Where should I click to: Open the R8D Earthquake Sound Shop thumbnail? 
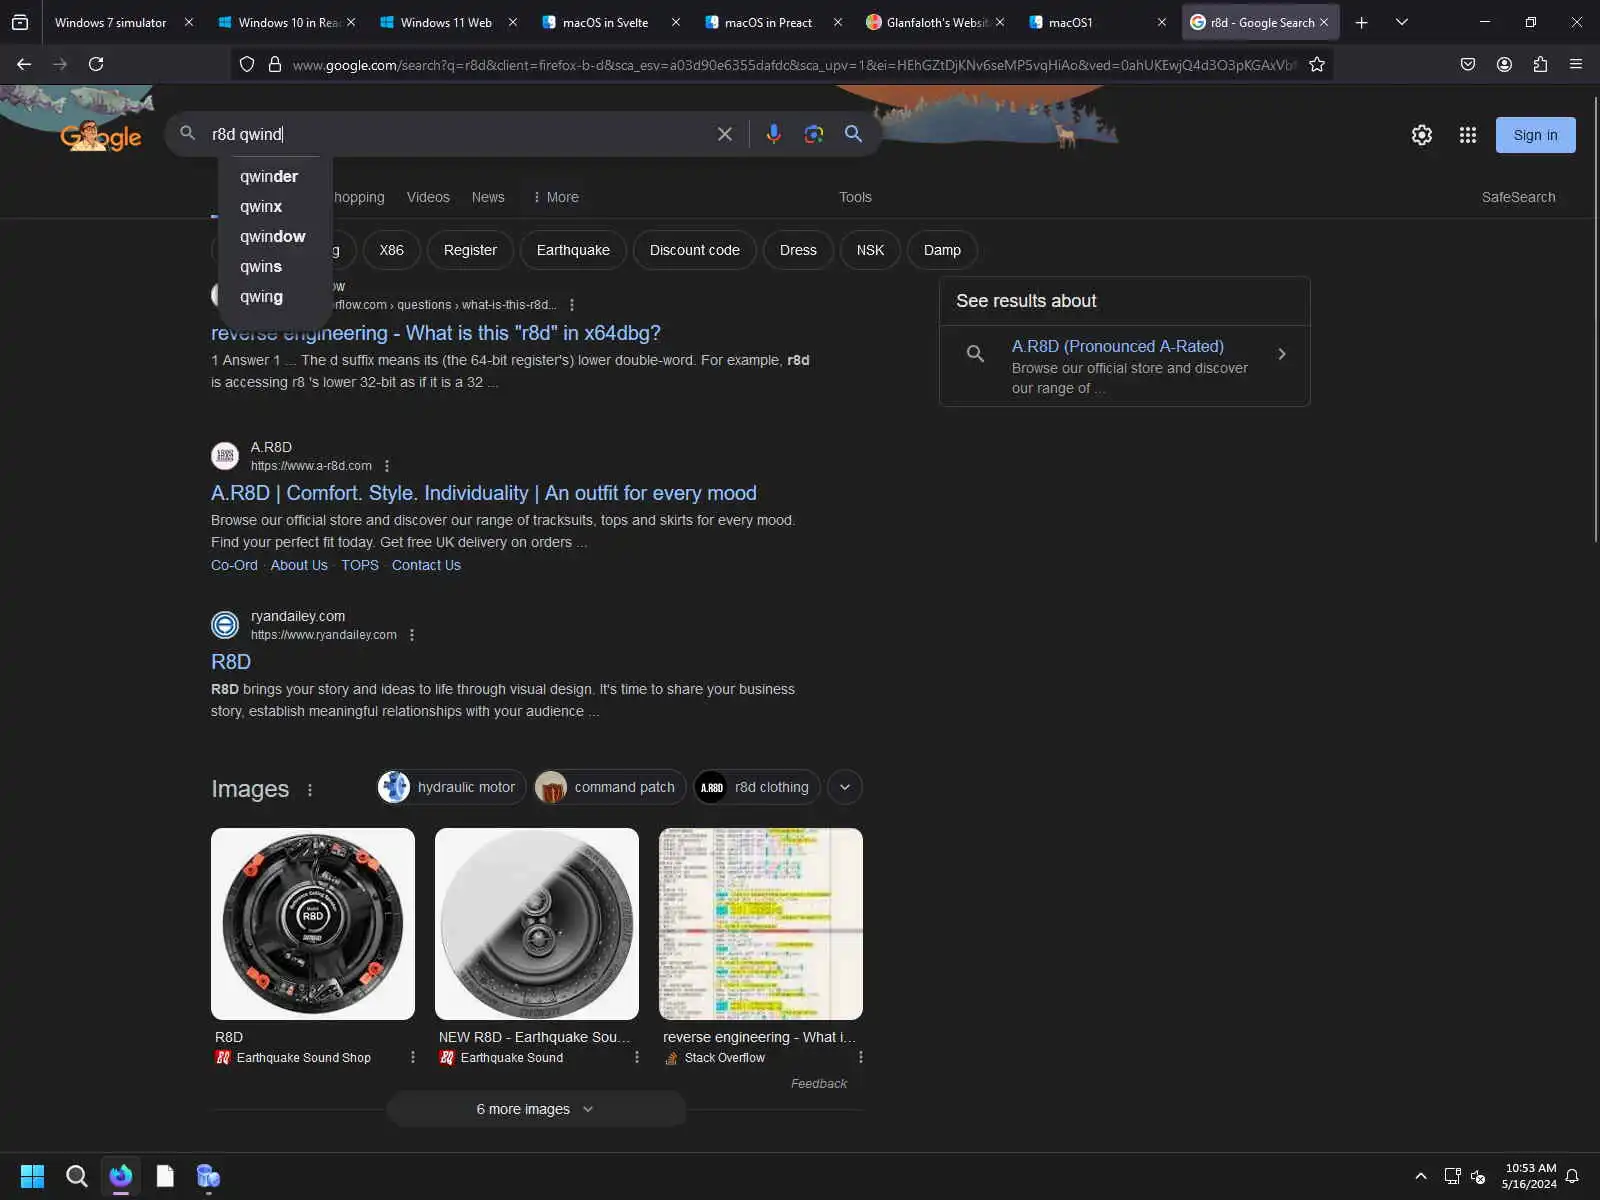tap(313, 924)
